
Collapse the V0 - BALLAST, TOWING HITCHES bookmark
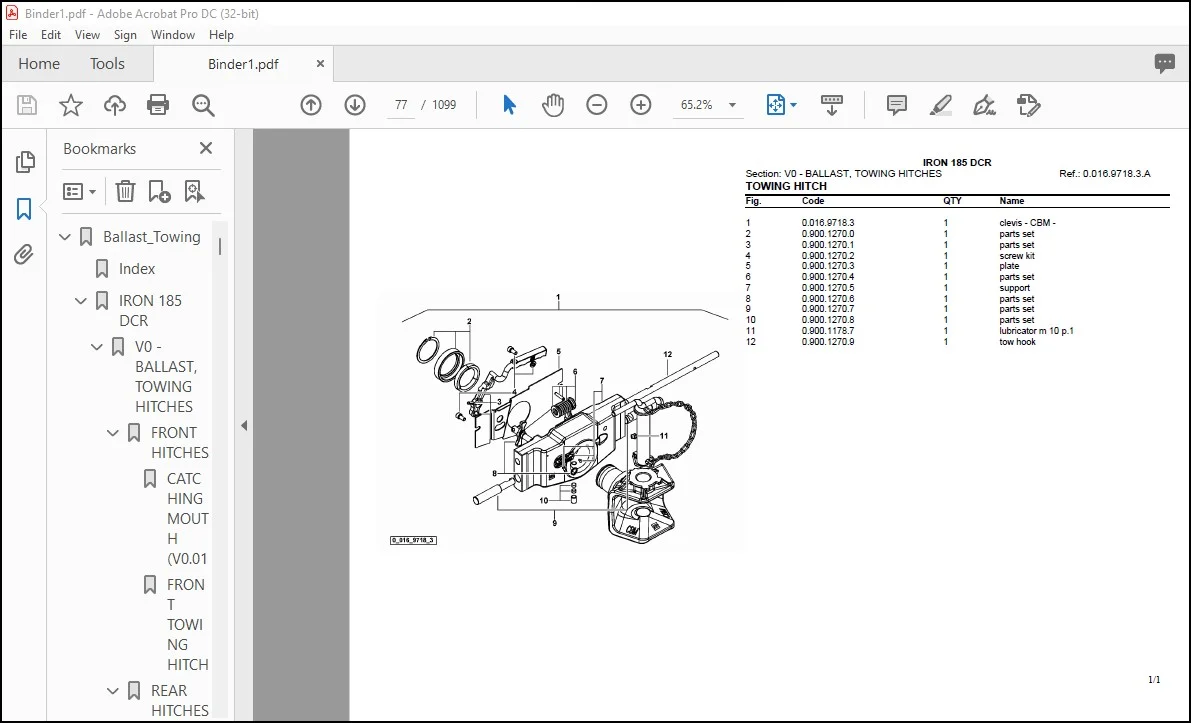point(97,347)
